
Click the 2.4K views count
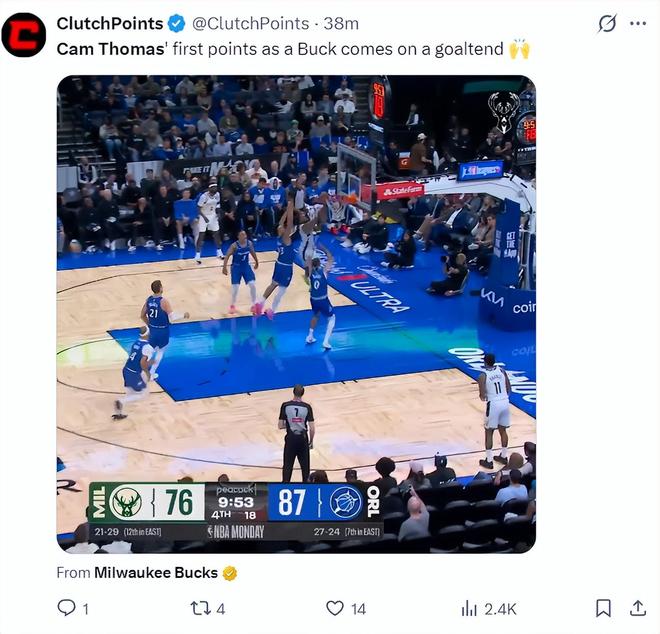(500, 608)
